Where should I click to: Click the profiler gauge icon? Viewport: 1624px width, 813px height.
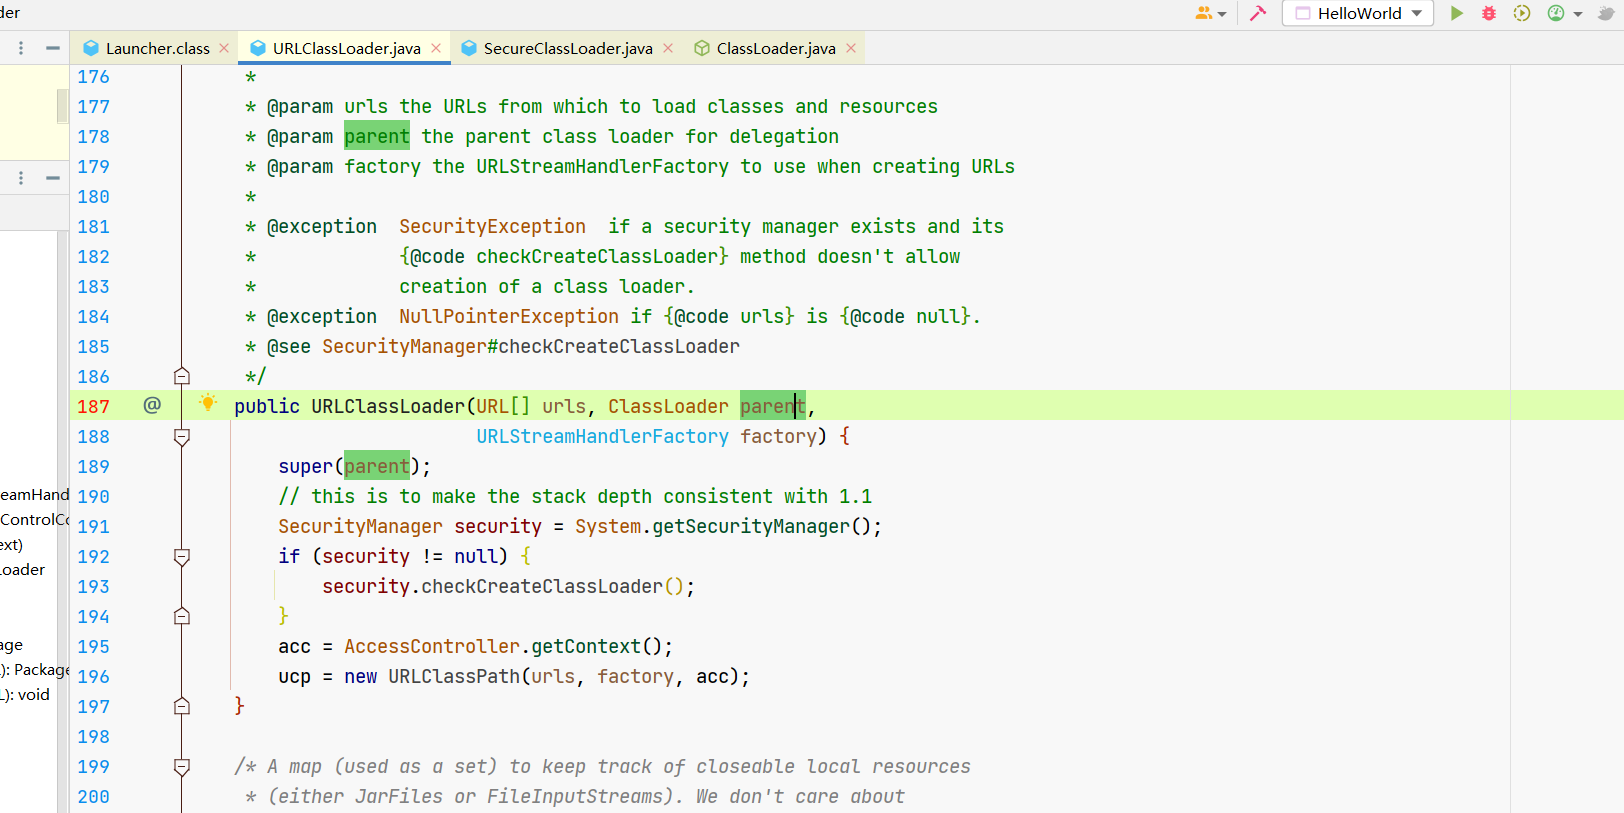[1556, 13]
